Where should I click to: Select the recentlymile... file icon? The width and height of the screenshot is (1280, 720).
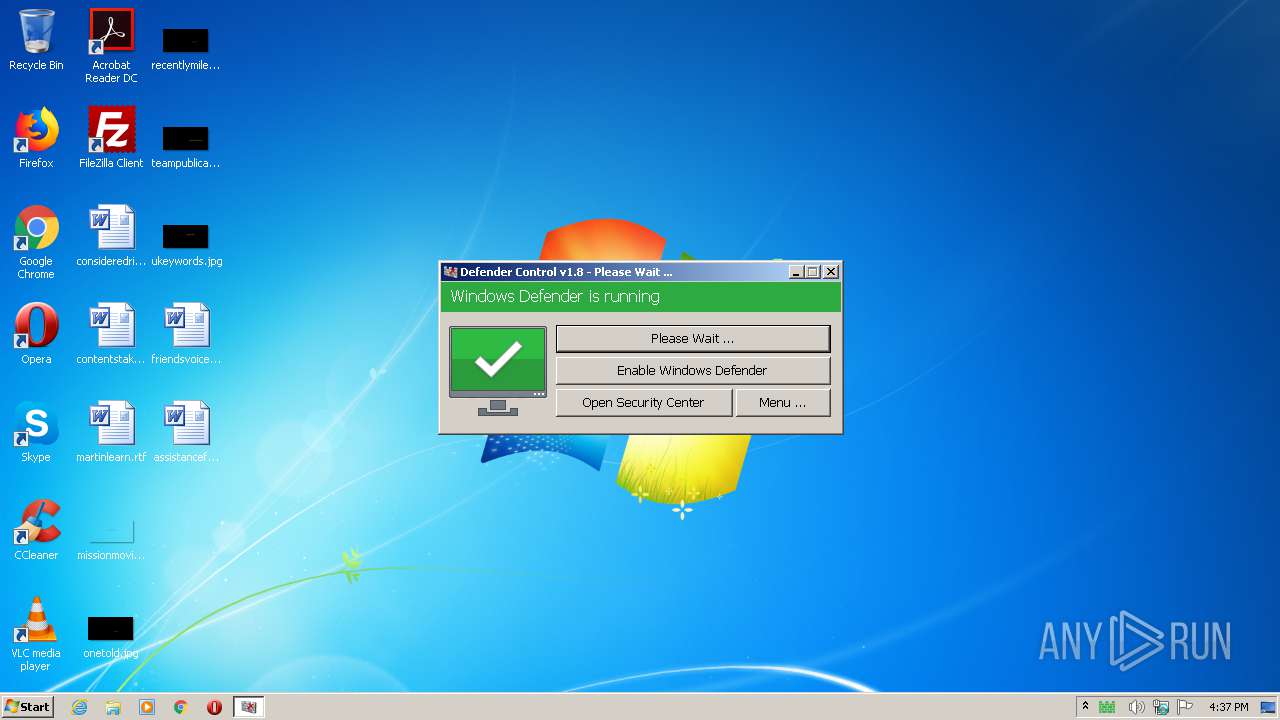[x=186, y=49]
